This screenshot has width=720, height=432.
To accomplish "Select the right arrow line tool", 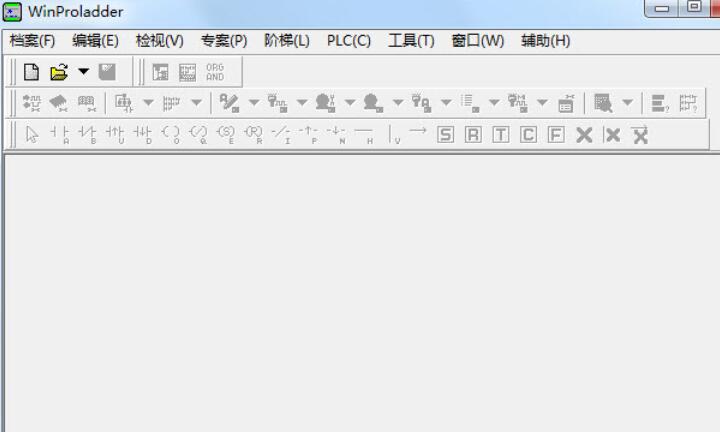I will point(418,131).
